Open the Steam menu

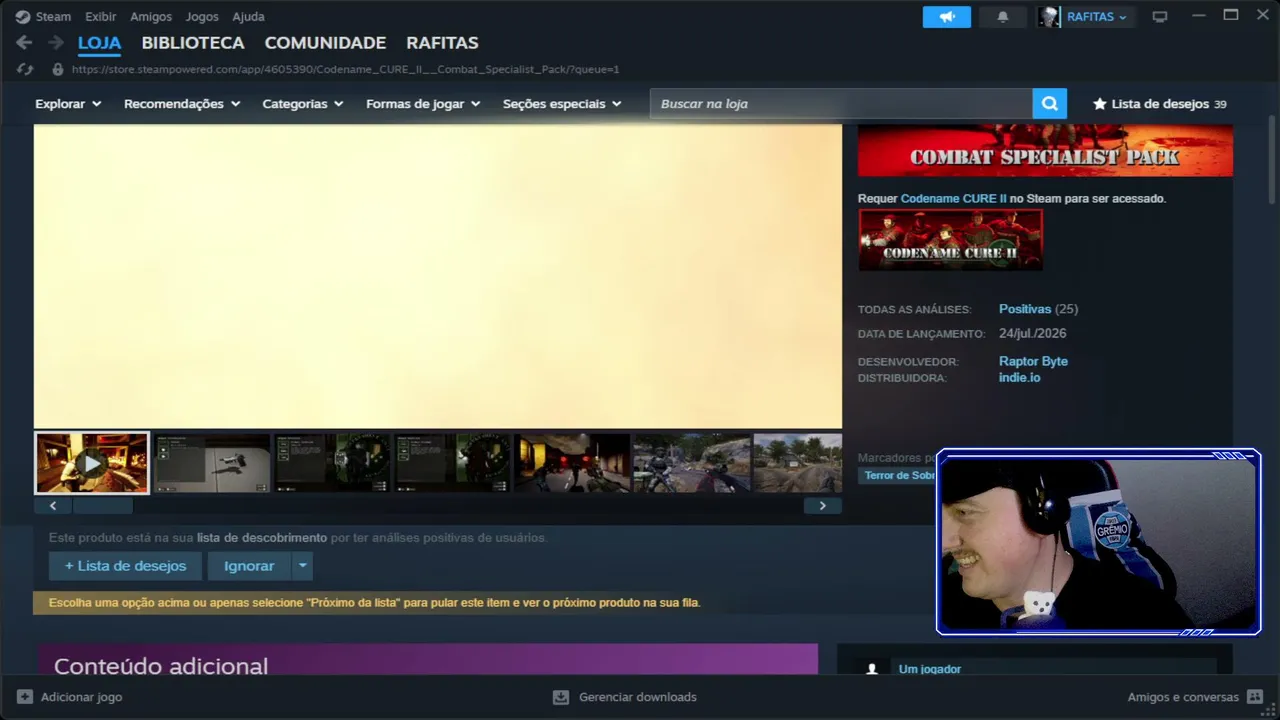(x=43, y=17)
